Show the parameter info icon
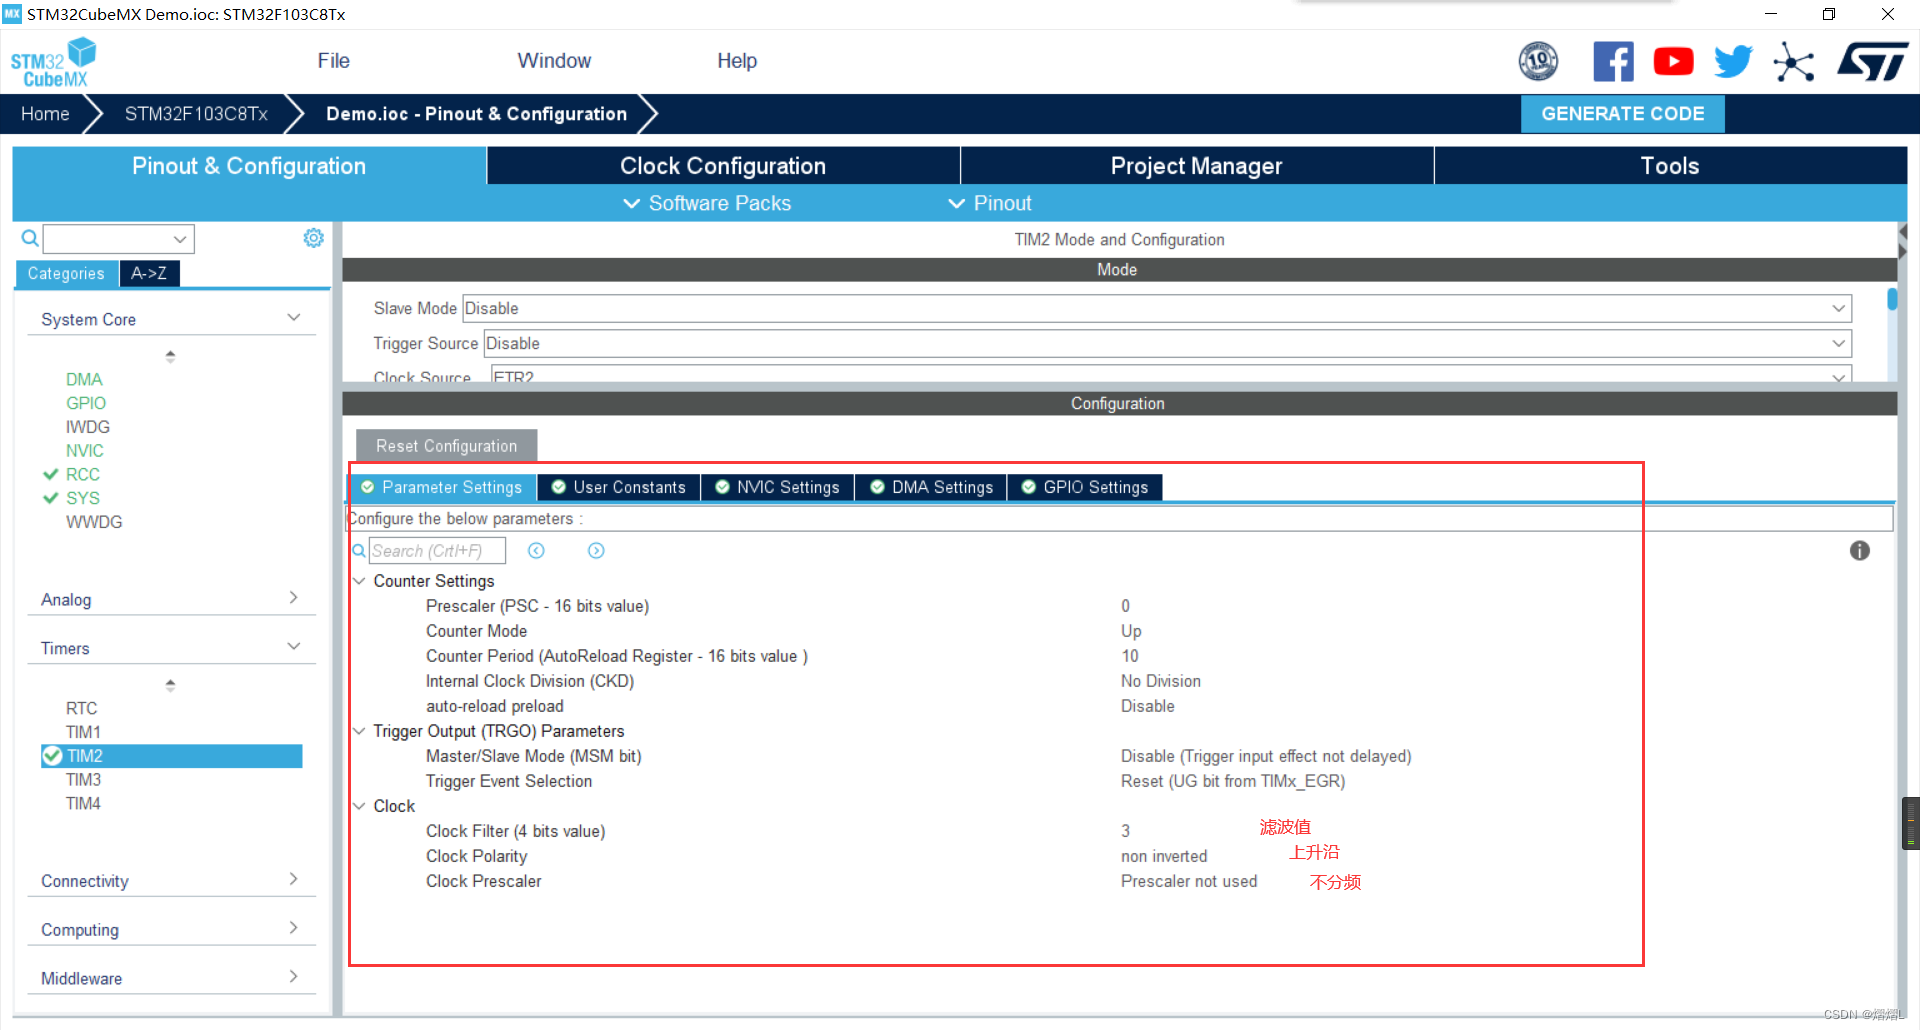 [1859, 551]
